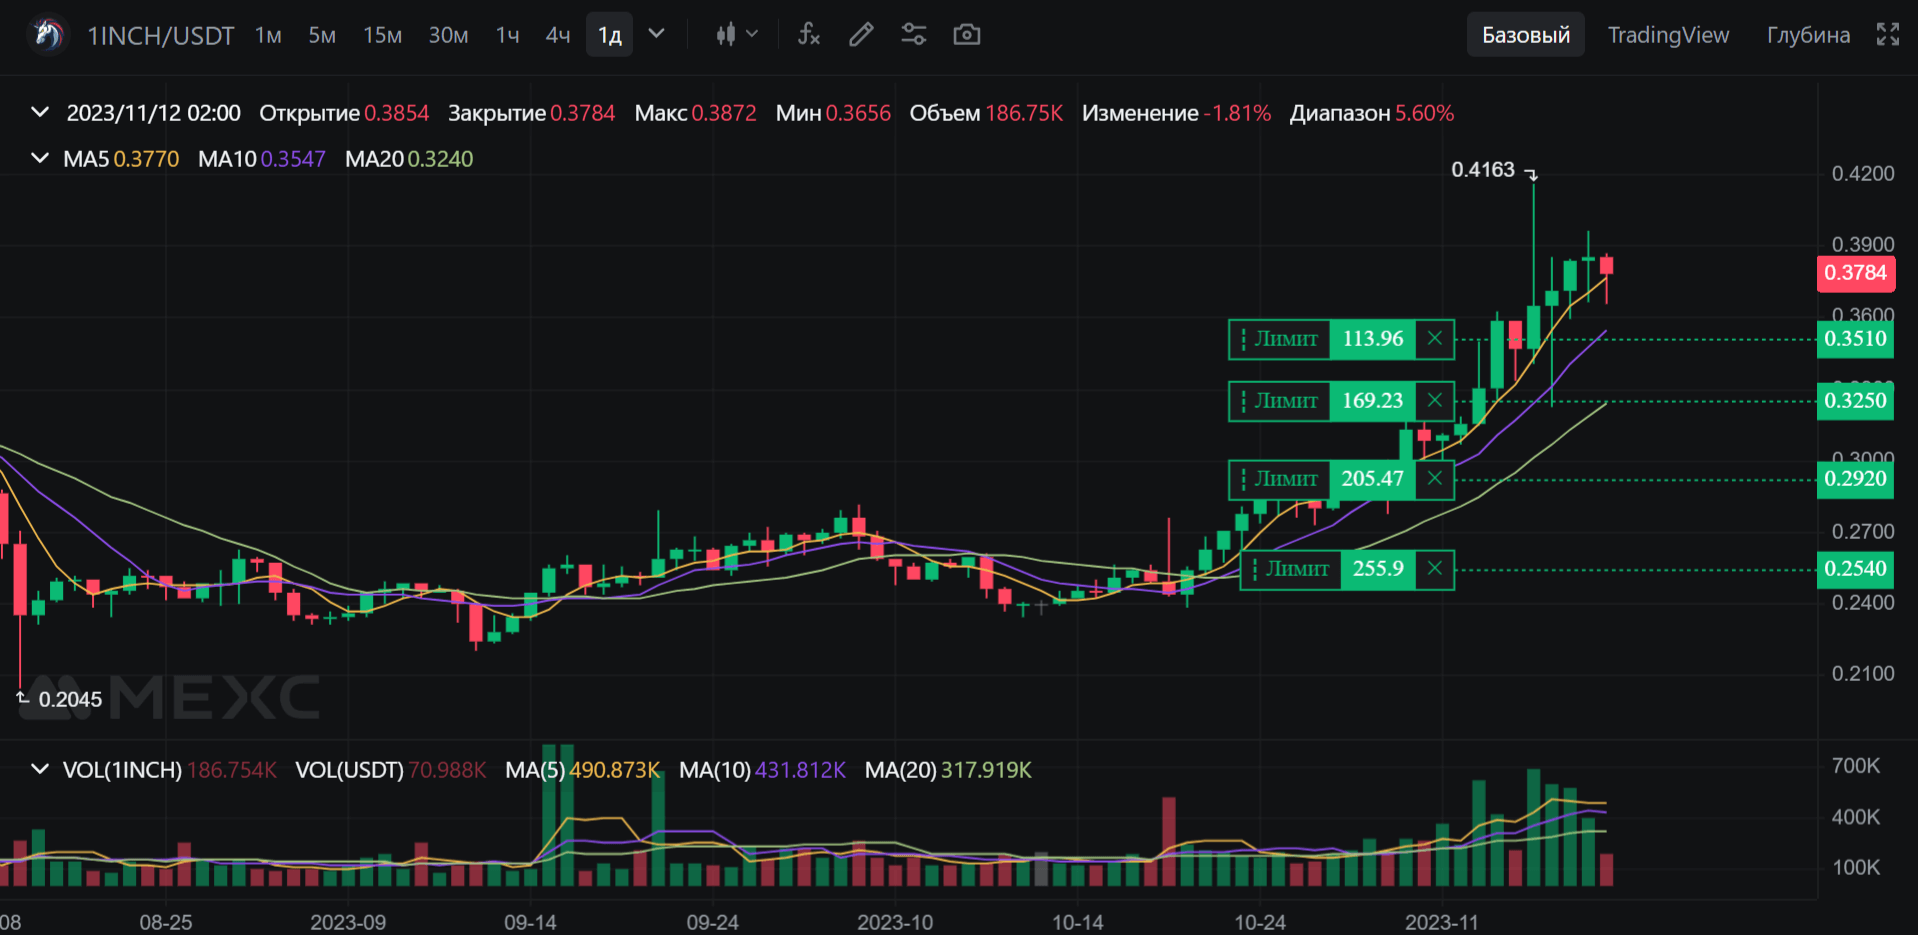1918x935 pixels.
Task: Select the pencil drawing tool
Action: (861, 35)
